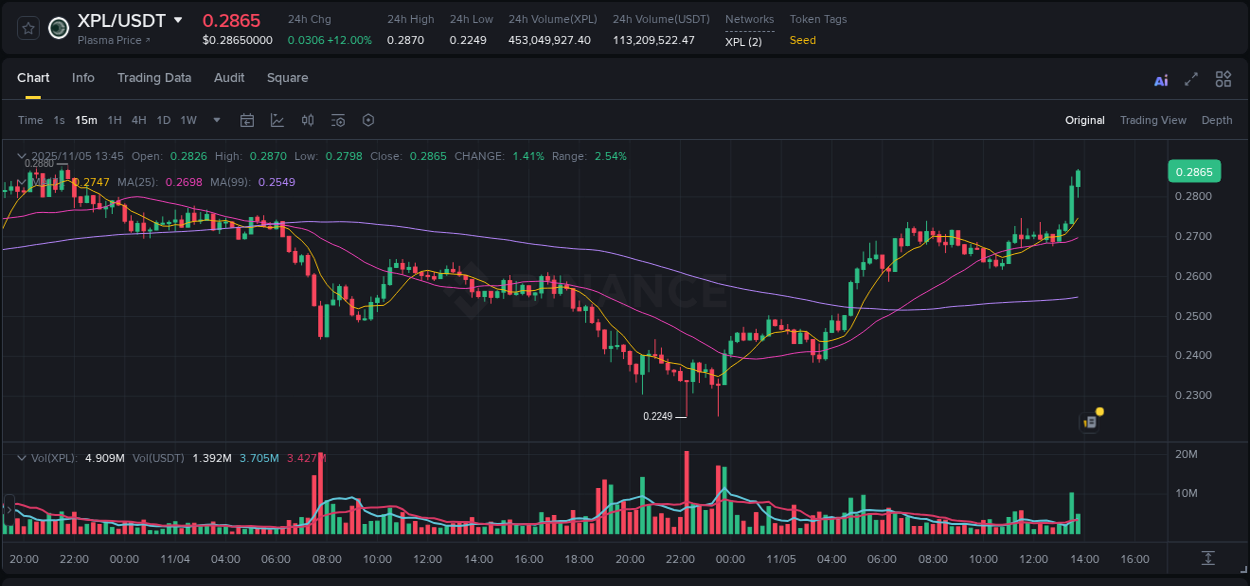Open the XPL/USDT pair selector dropdown
Image resolution: width=1250 pixels, height=586 pixels.
click(x=178, y=19)
